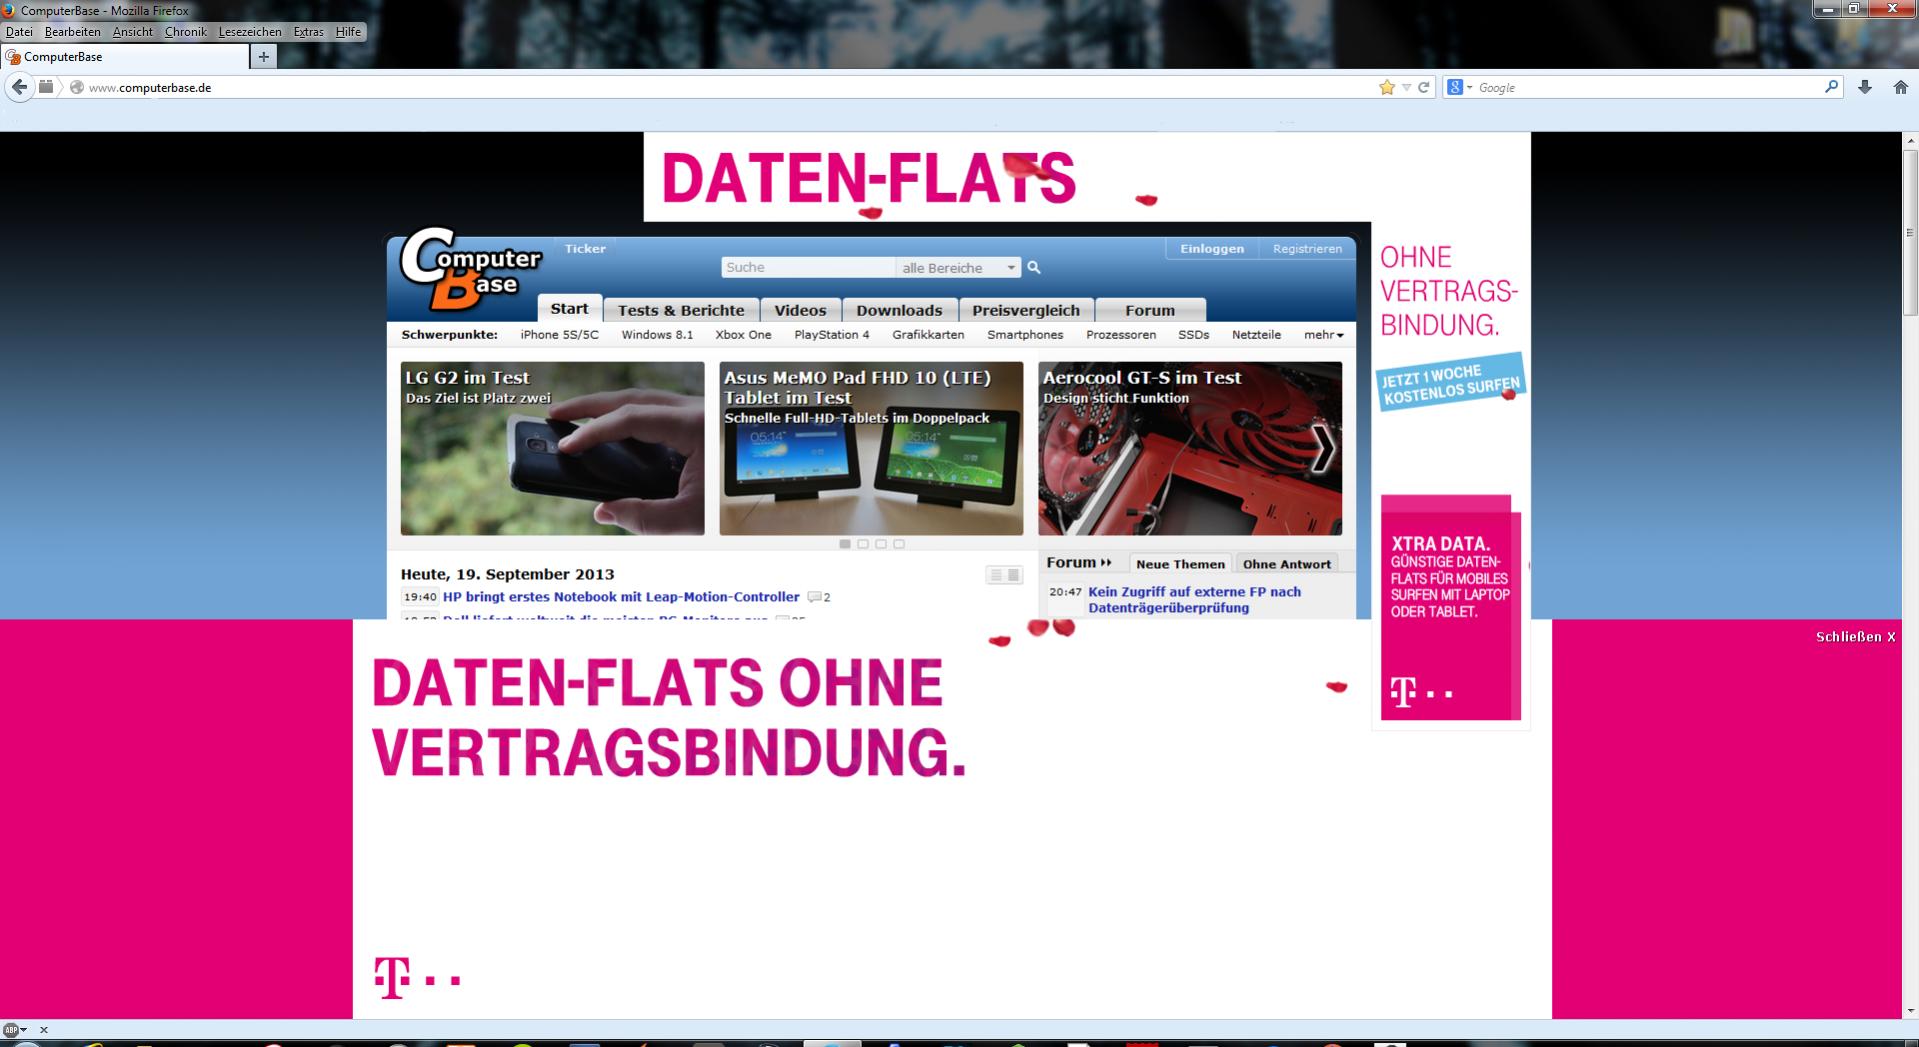Open the Firefox home page icon
1919x1047 pixels.
click(1900, 87)
